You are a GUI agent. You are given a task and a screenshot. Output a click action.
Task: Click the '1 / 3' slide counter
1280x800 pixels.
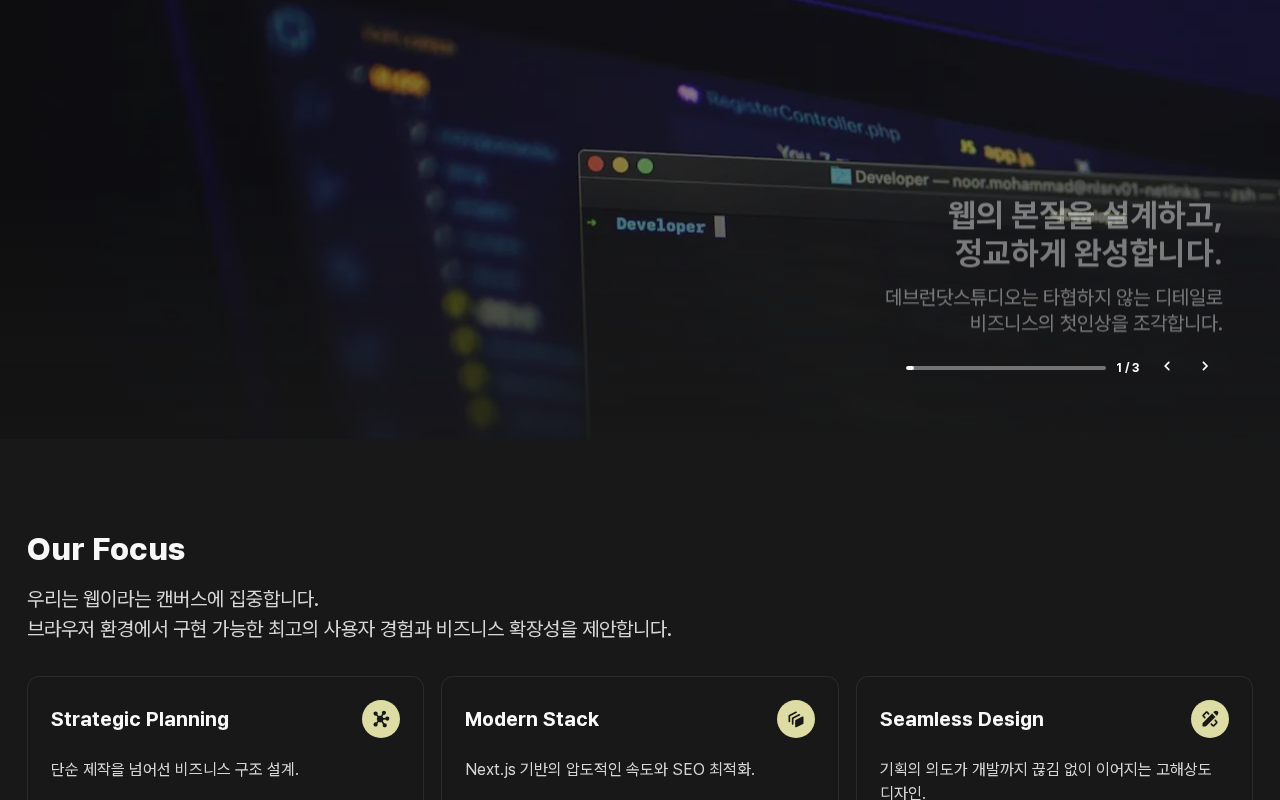tap(1128, 368)
